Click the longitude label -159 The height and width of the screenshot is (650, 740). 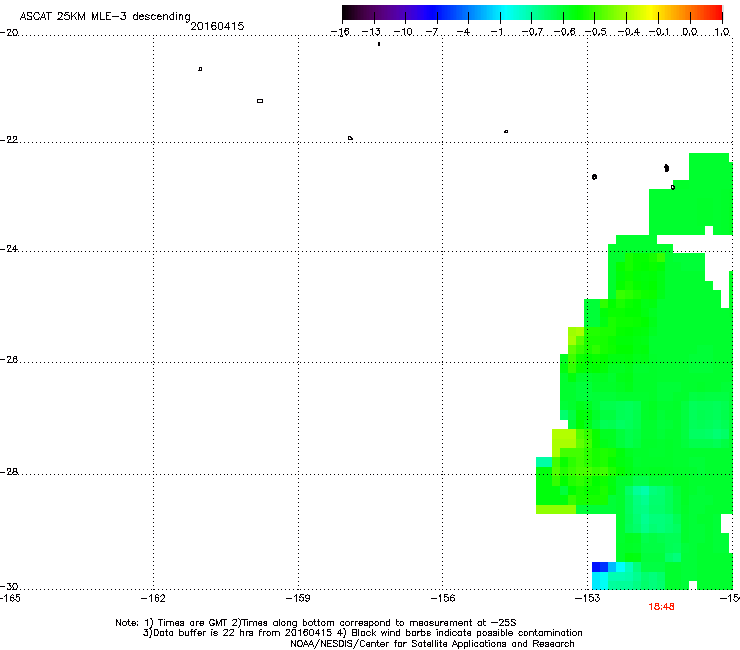(x=298, y=599)
